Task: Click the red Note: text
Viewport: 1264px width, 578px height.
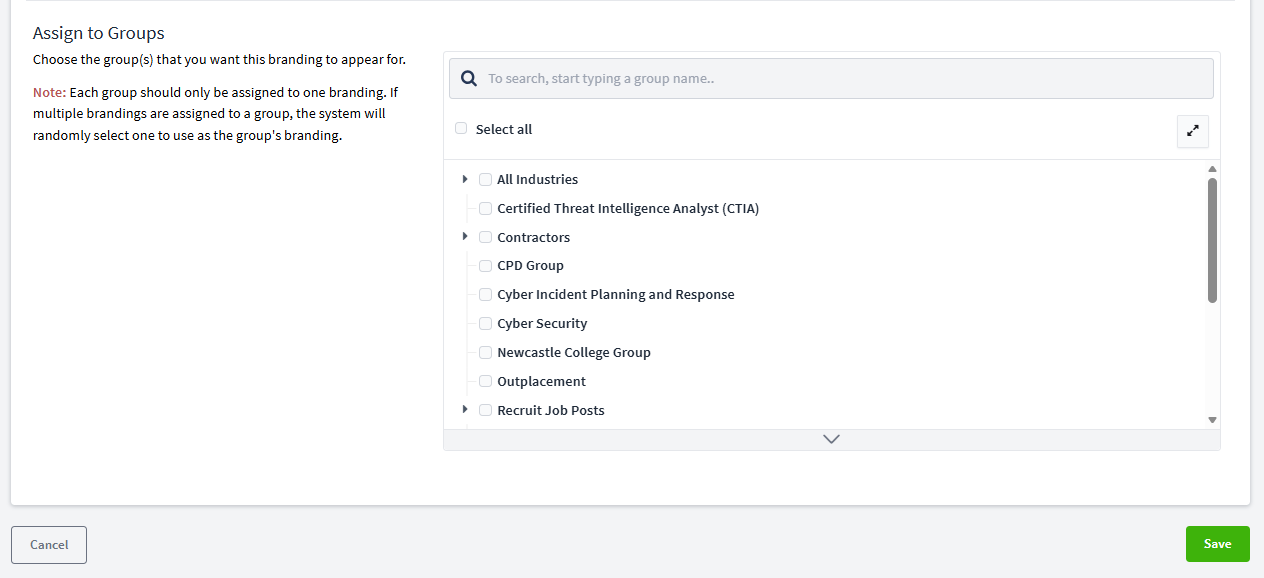Action: point(50,92)
